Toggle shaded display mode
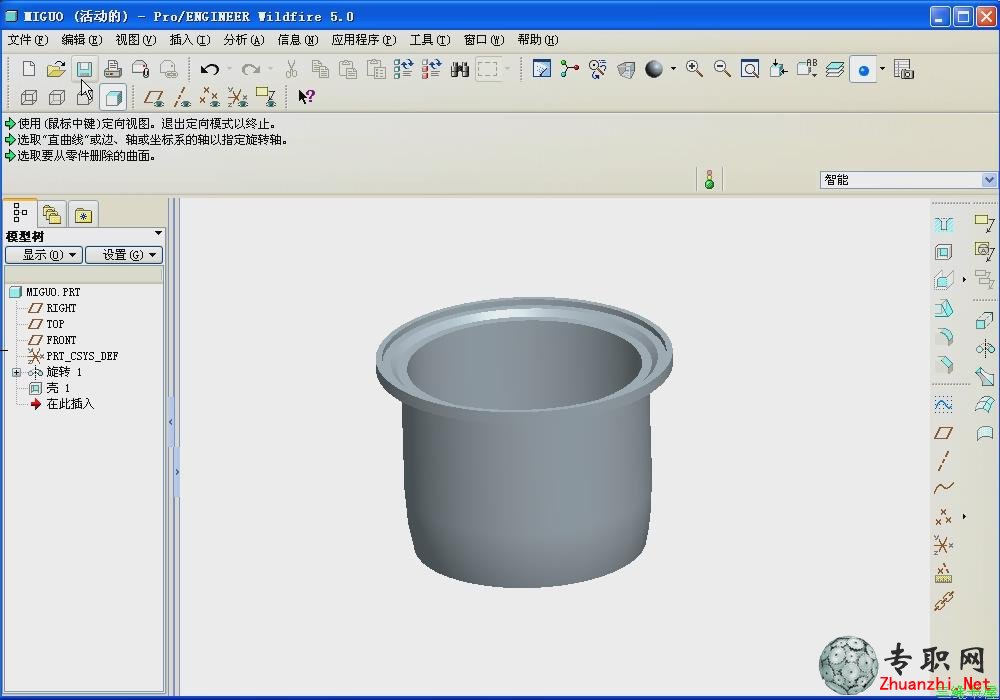Viewport: 1000px width, 700px height. click(x=114, y=98)
